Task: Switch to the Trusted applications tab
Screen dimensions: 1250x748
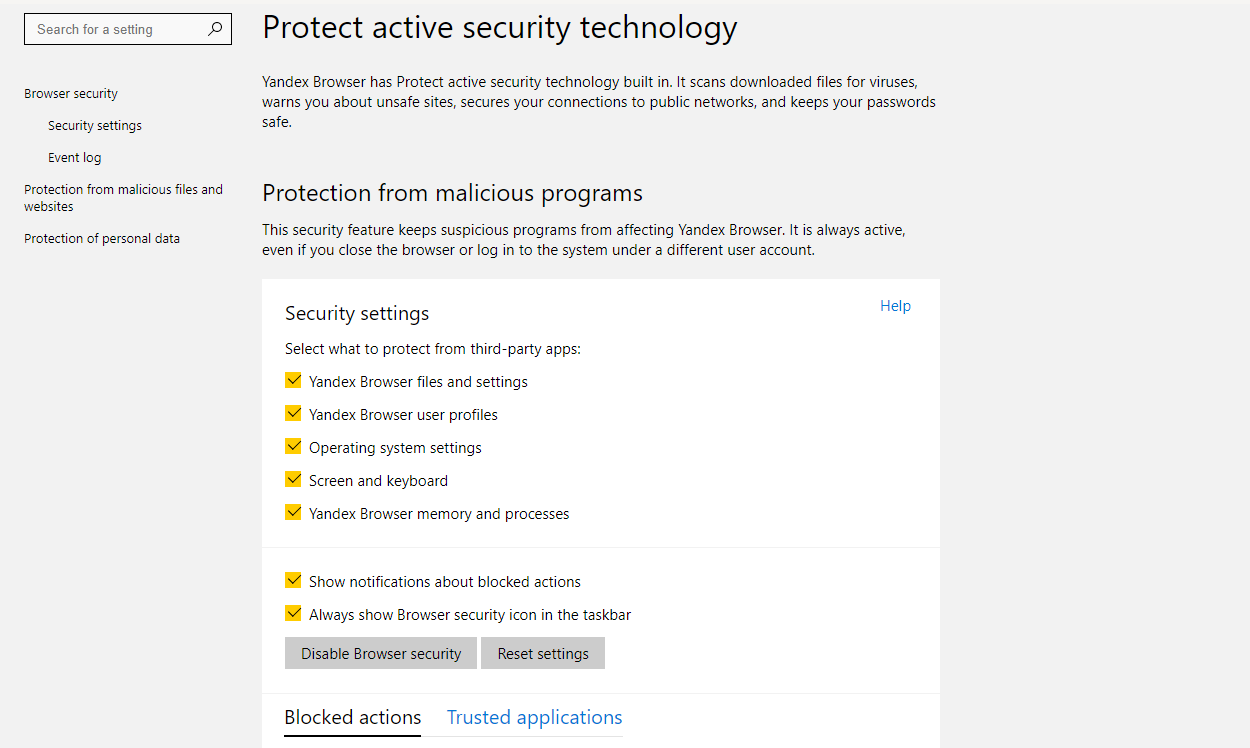Action: point(534,717)
